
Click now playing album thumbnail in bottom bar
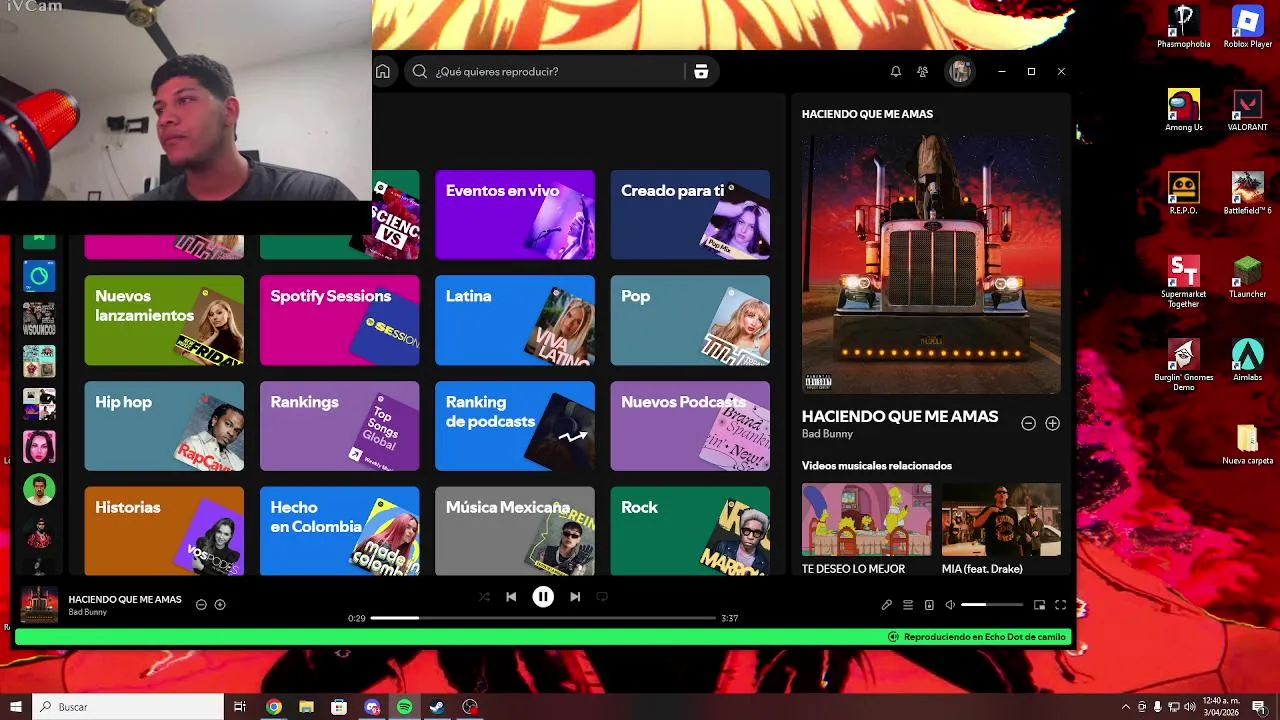[40, 604]
